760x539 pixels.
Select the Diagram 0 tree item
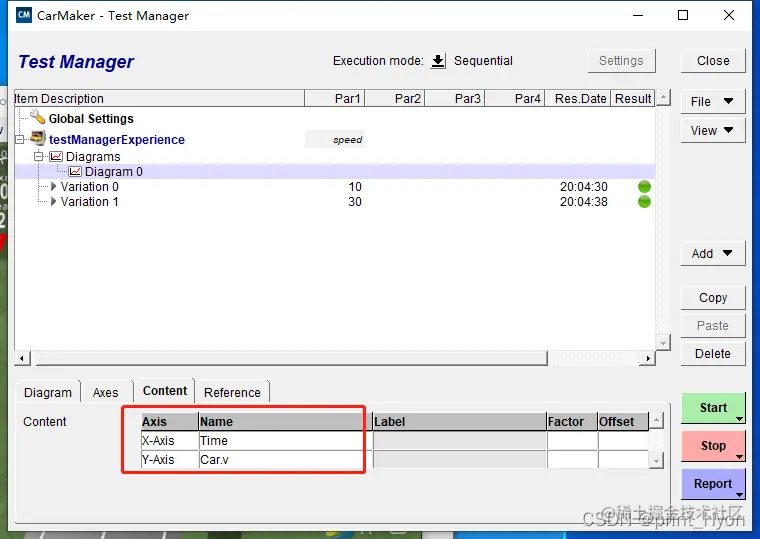click(113, 172)
